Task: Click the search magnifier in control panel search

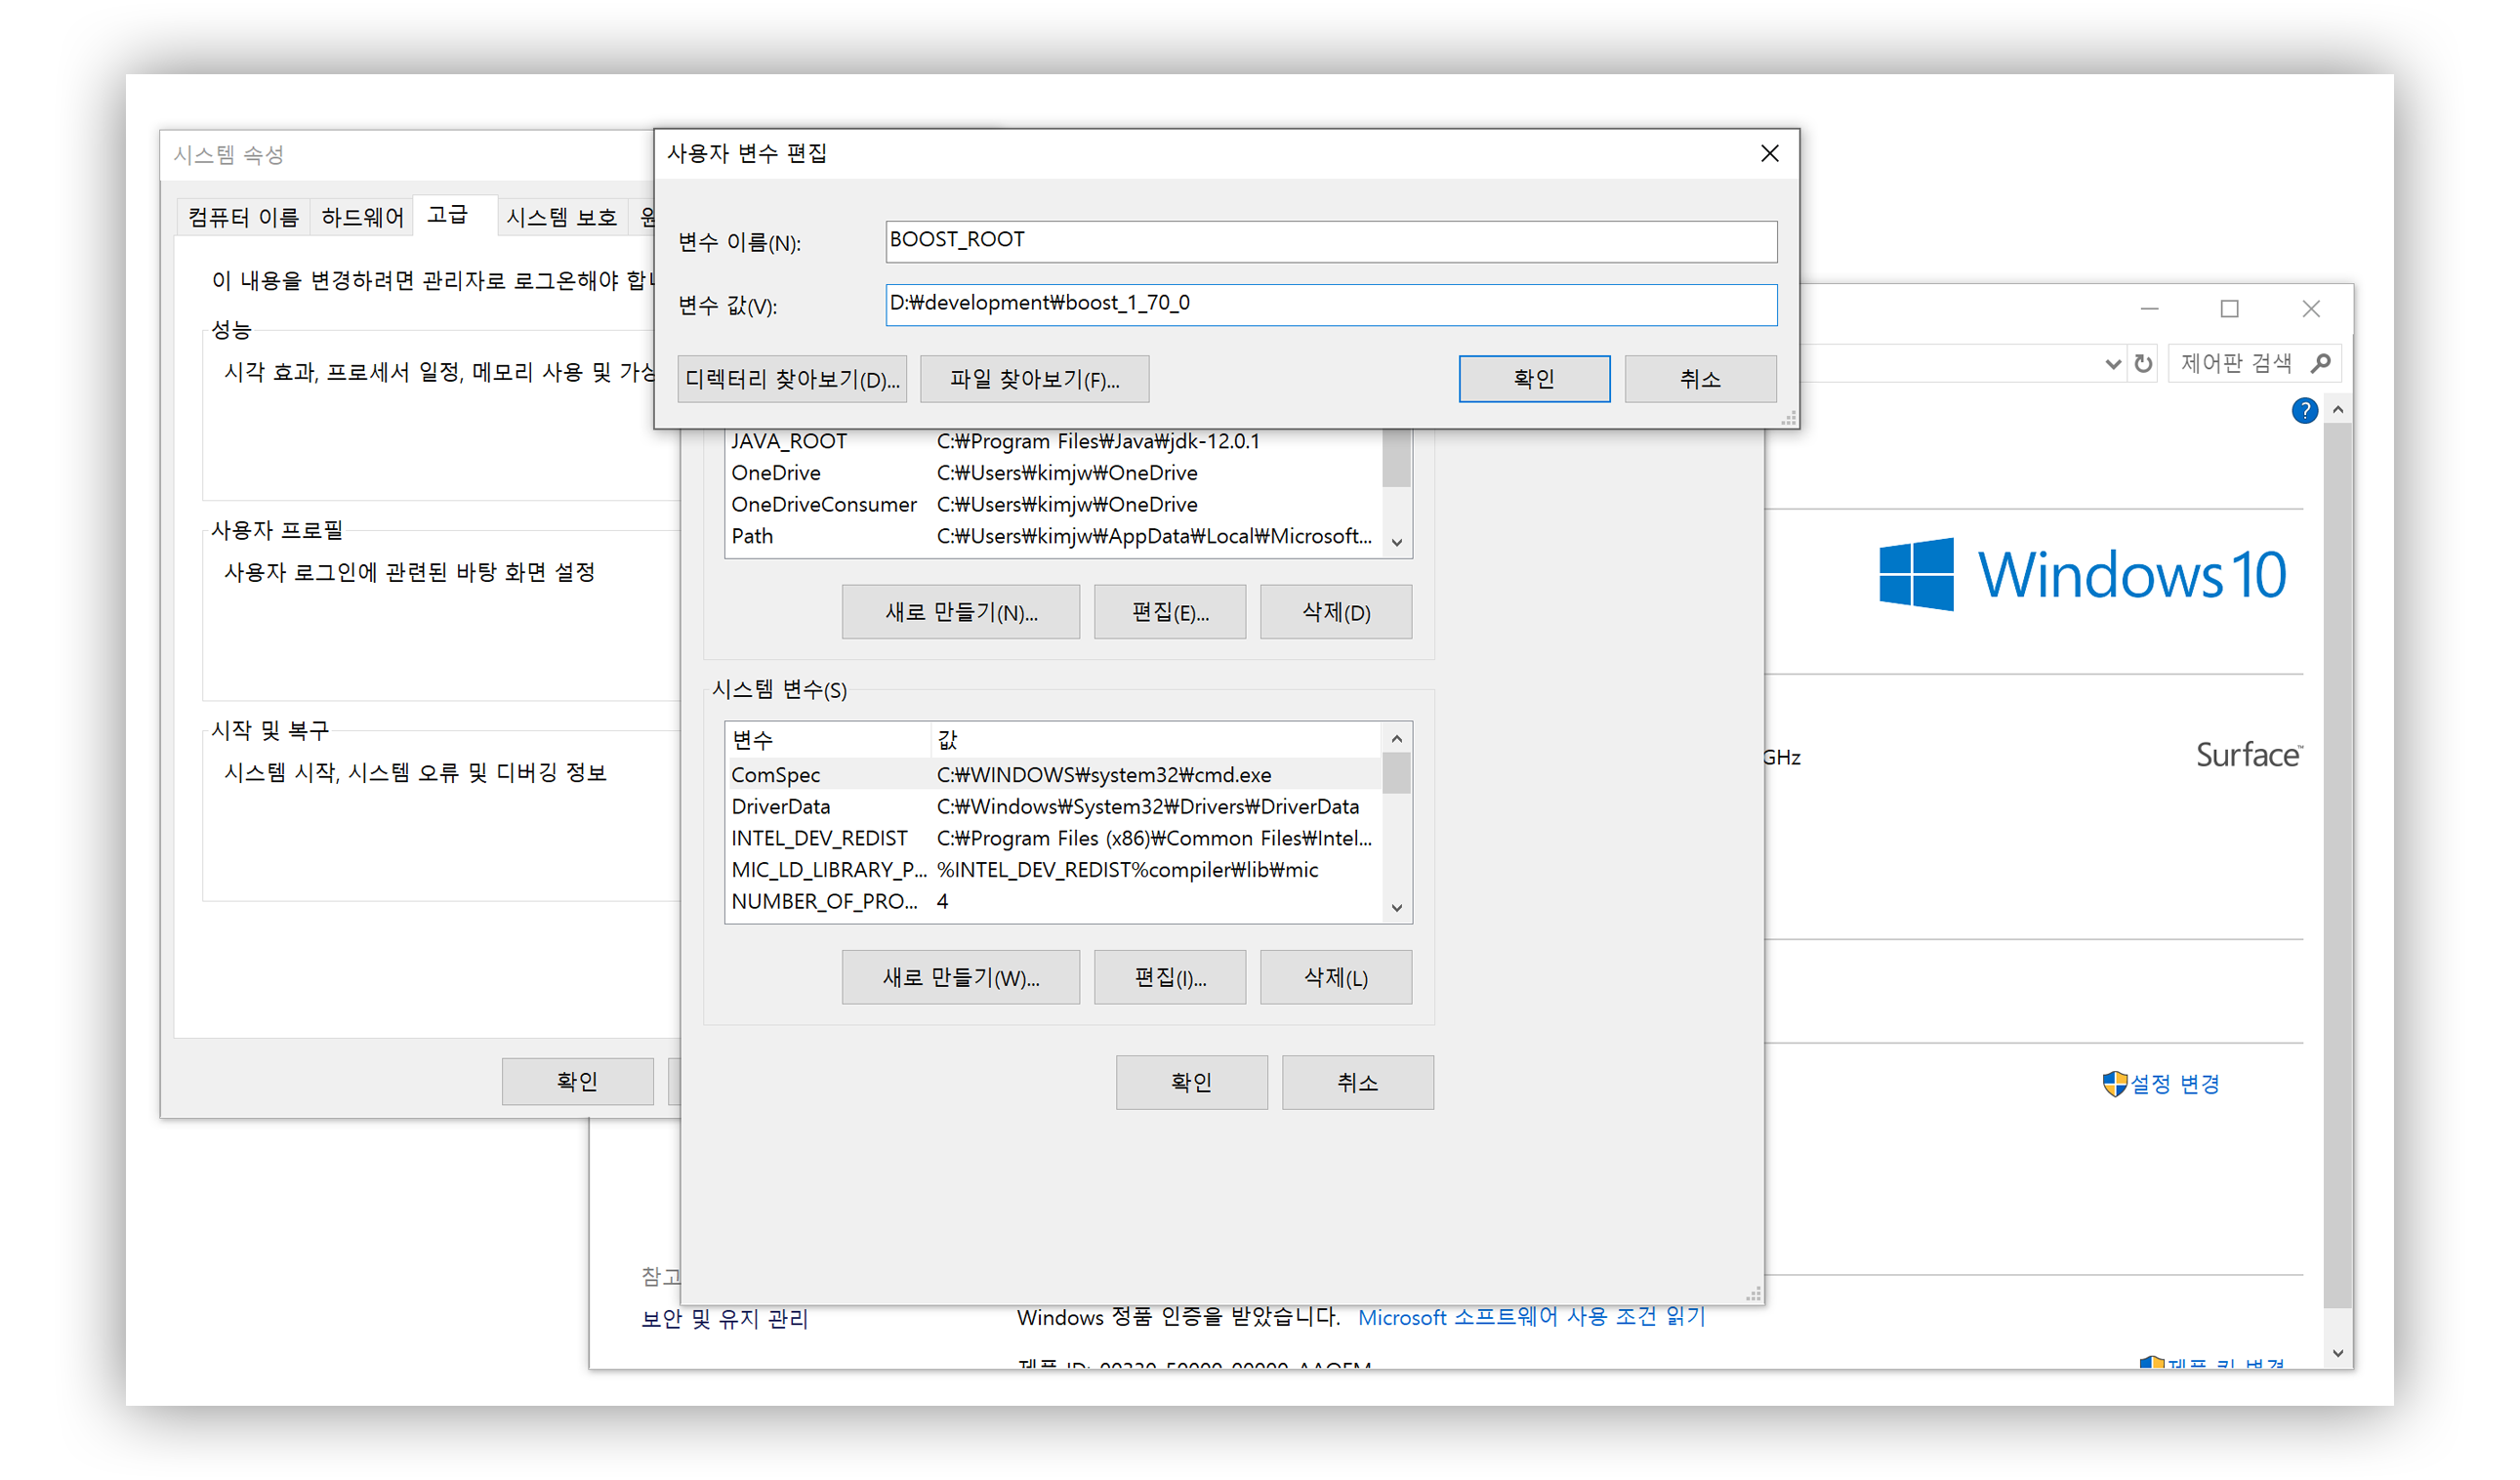Action: (2321, 363)
